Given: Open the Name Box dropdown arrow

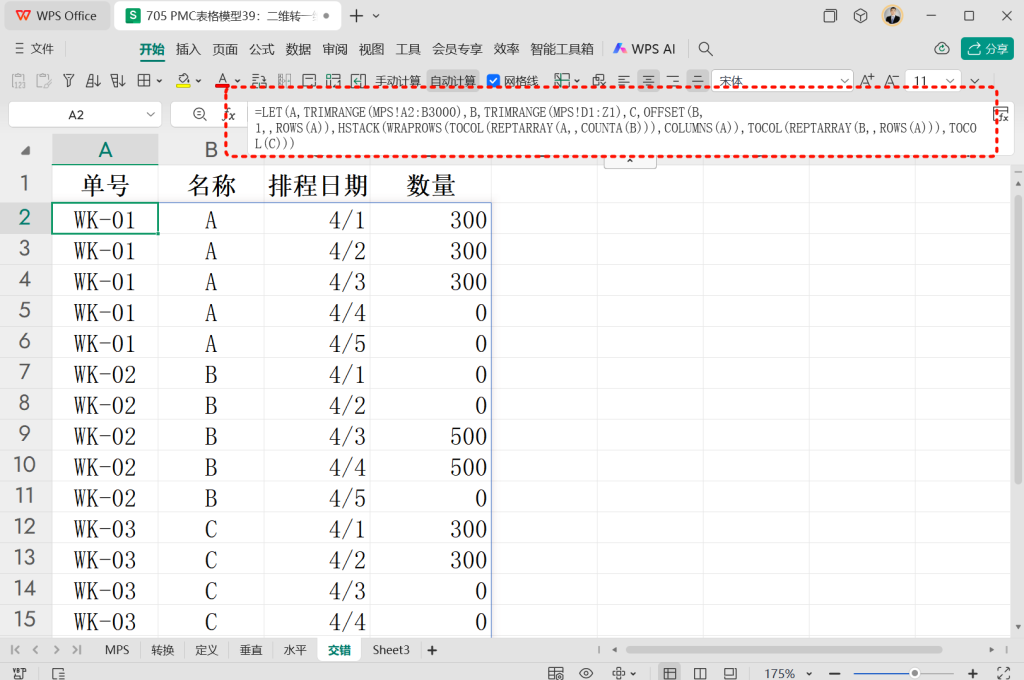Looking at the screenshot, I should tap(151, 114).
